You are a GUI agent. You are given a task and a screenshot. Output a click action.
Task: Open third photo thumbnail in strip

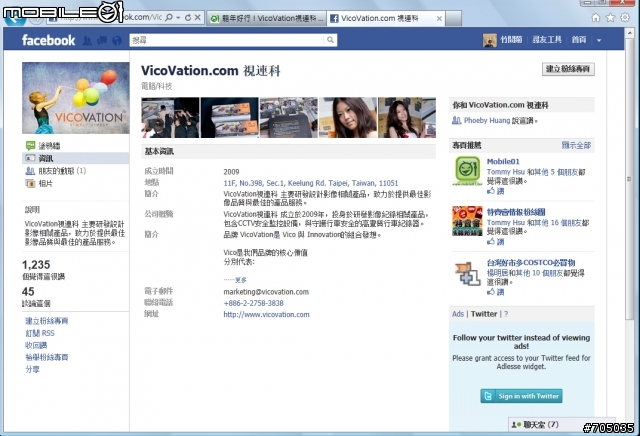(289, 117)
